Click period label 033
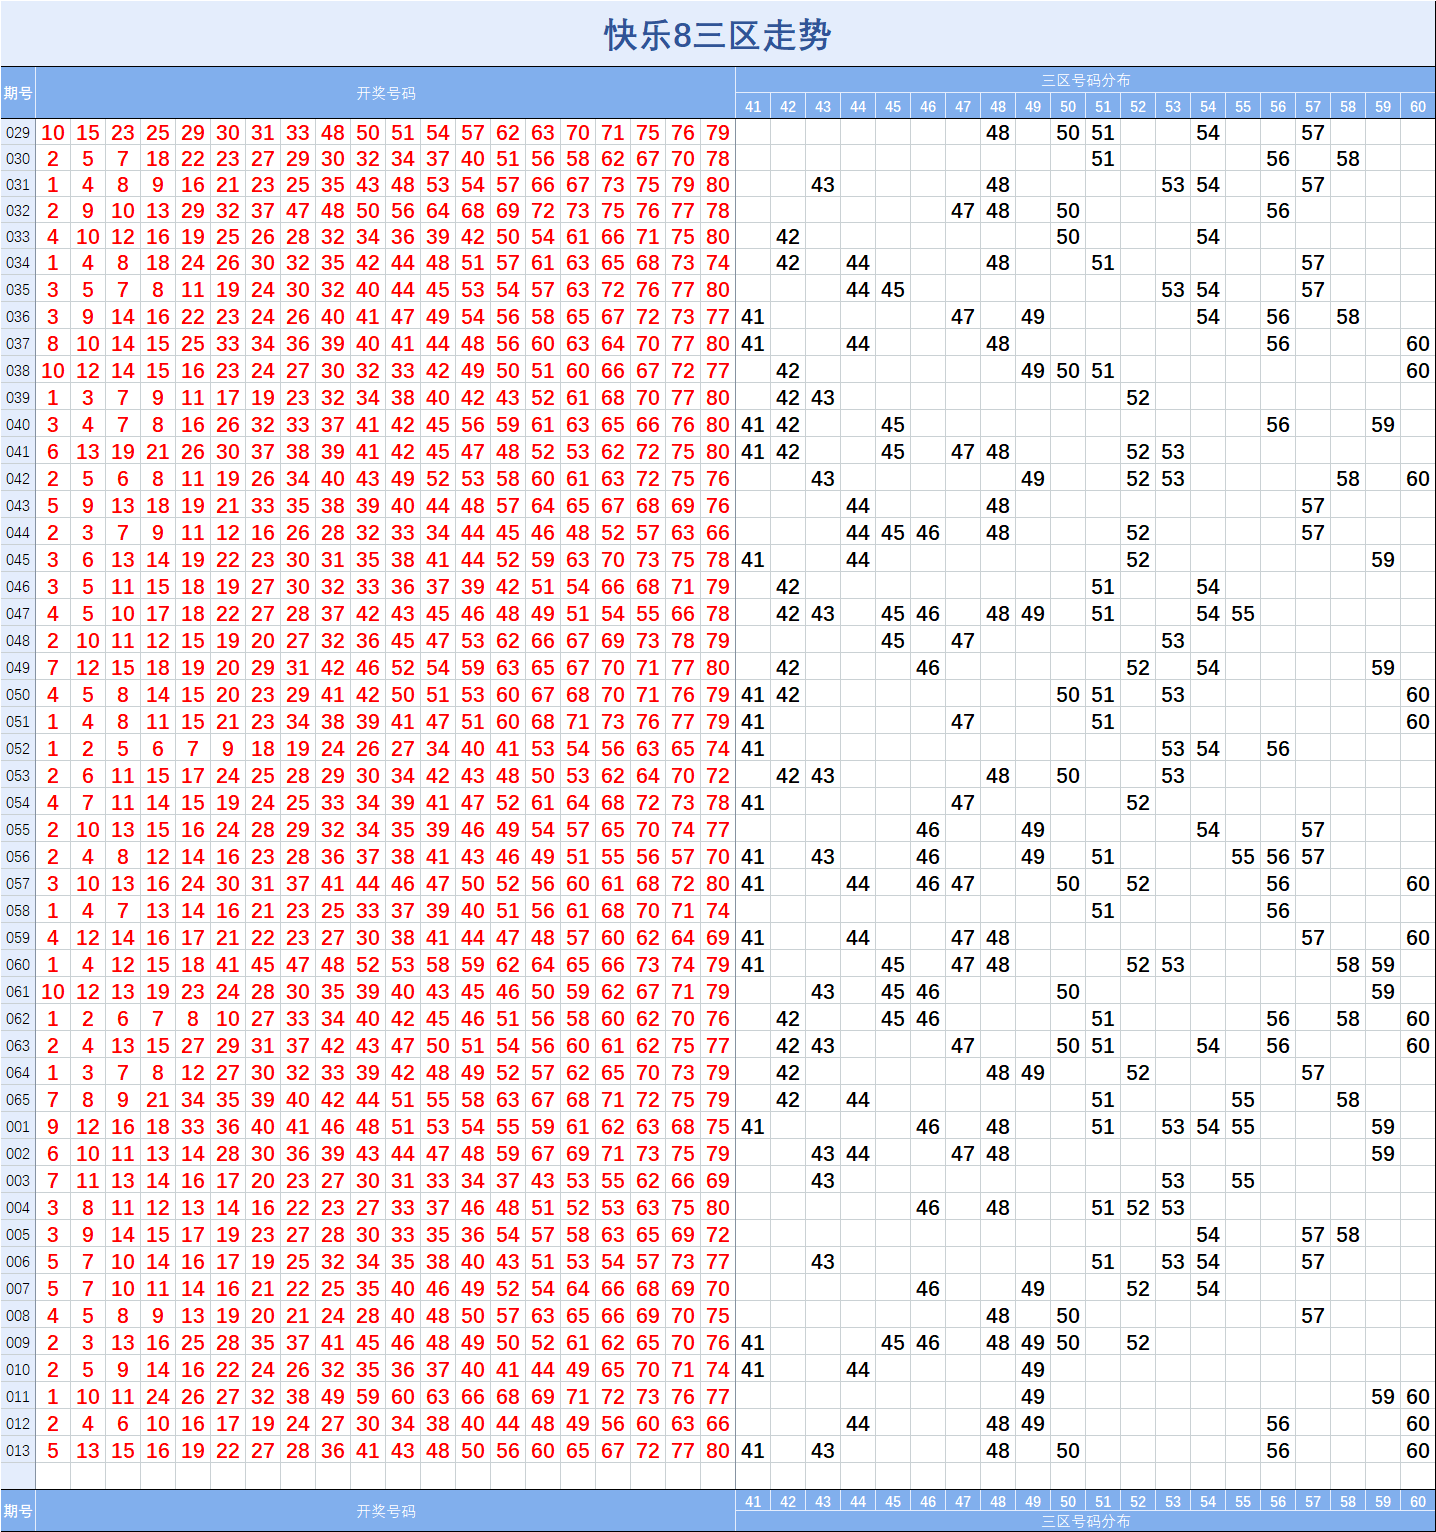The image size is (1436, 1532). coord(18,237)
